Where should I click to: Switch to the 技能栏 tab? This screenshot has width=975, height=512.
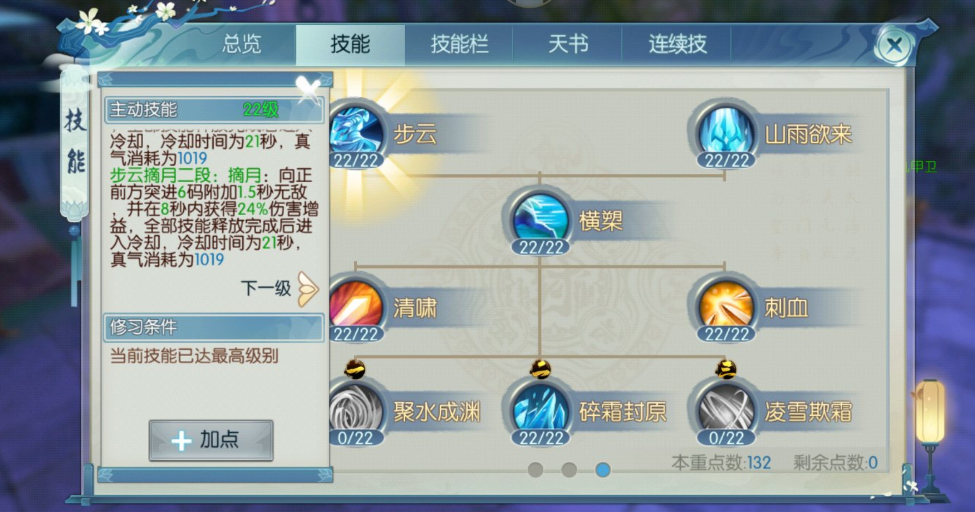point(459,44)
